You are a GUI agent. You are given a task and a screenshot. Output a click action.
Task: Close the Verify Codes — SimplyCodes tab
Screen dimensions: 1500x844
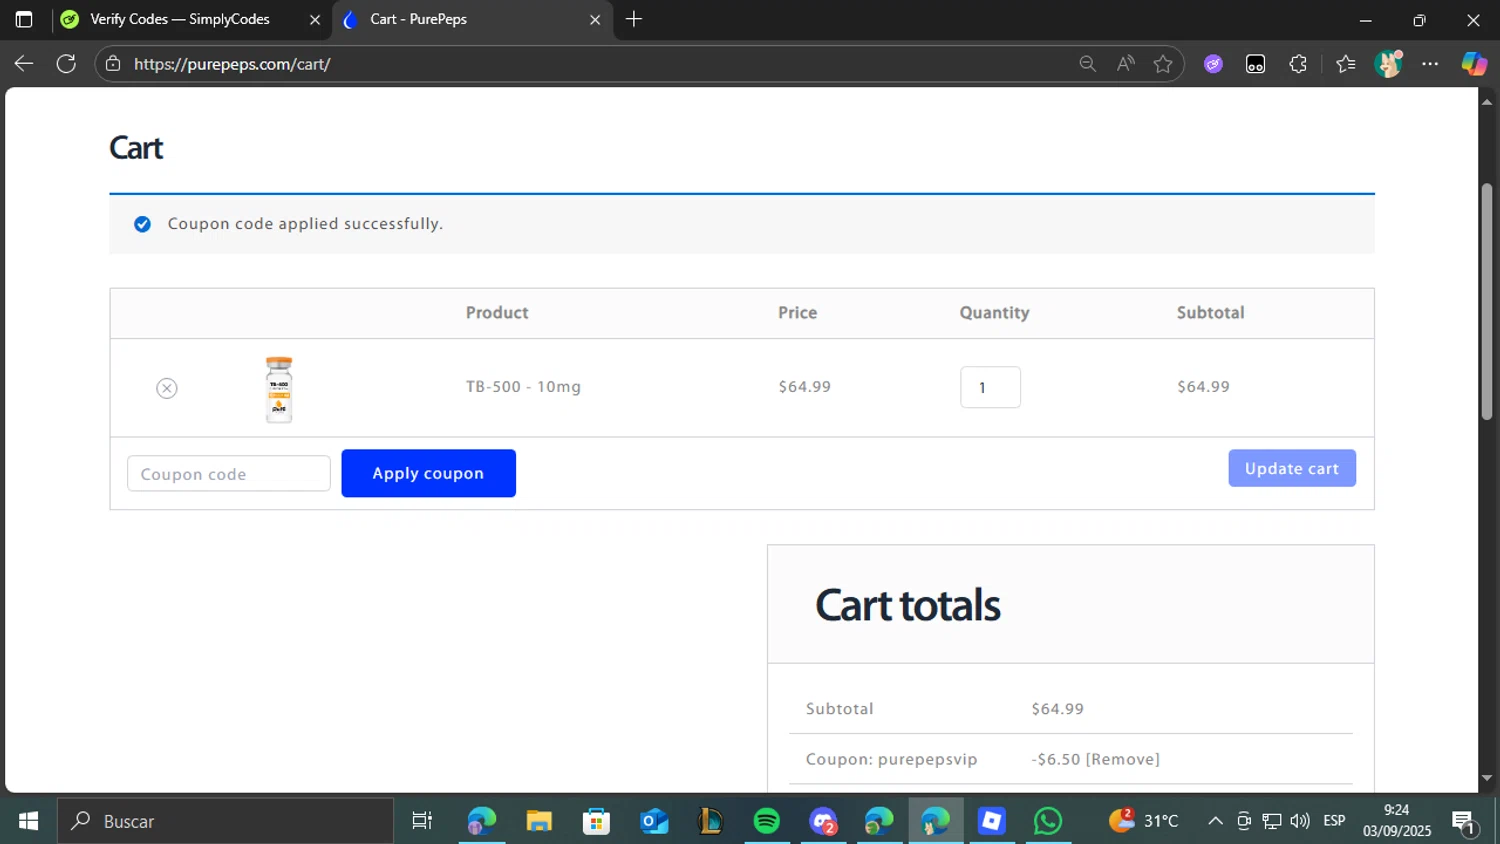click(315, 20)
